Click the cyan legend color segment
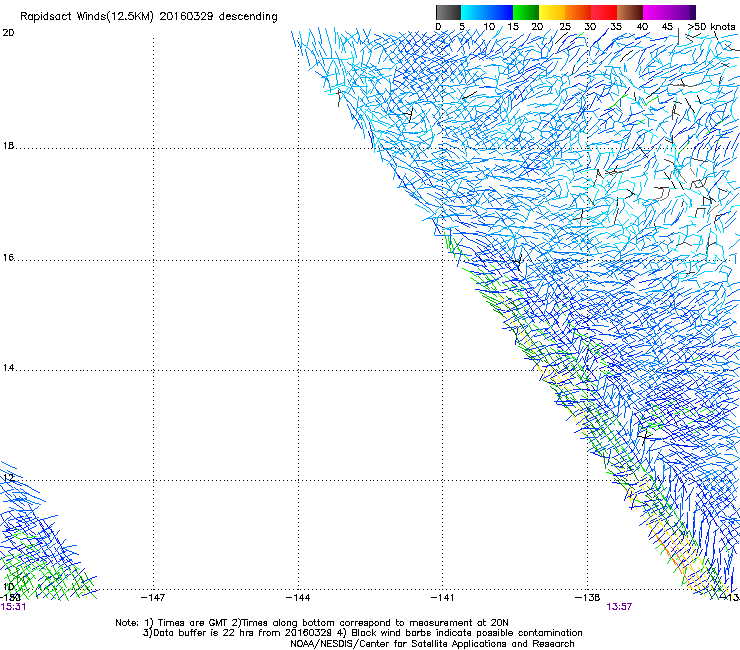This screenshot has width=740, height=650. pos(474,12)
